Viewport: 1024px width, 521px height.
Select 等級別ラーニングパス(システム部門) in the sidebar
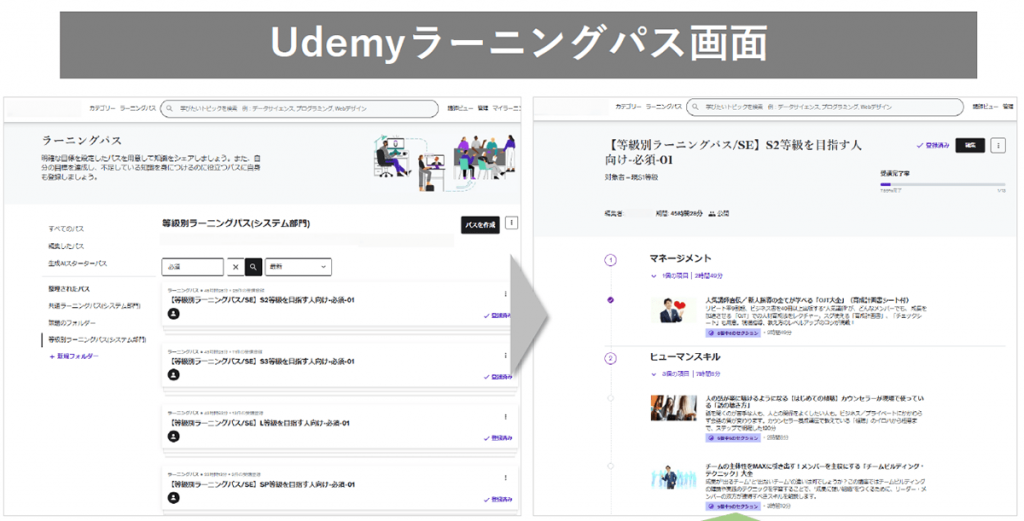(97, 339)
